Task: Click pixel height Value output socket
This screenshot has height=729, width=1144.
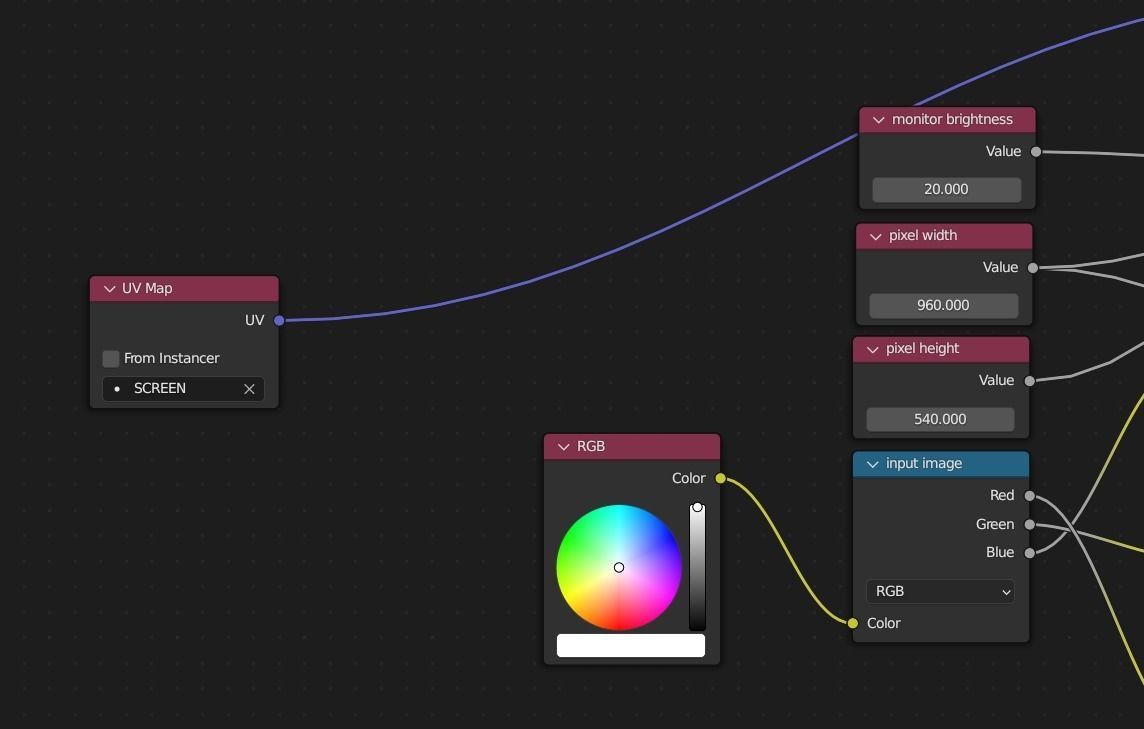Action: tap(1029, 381)
